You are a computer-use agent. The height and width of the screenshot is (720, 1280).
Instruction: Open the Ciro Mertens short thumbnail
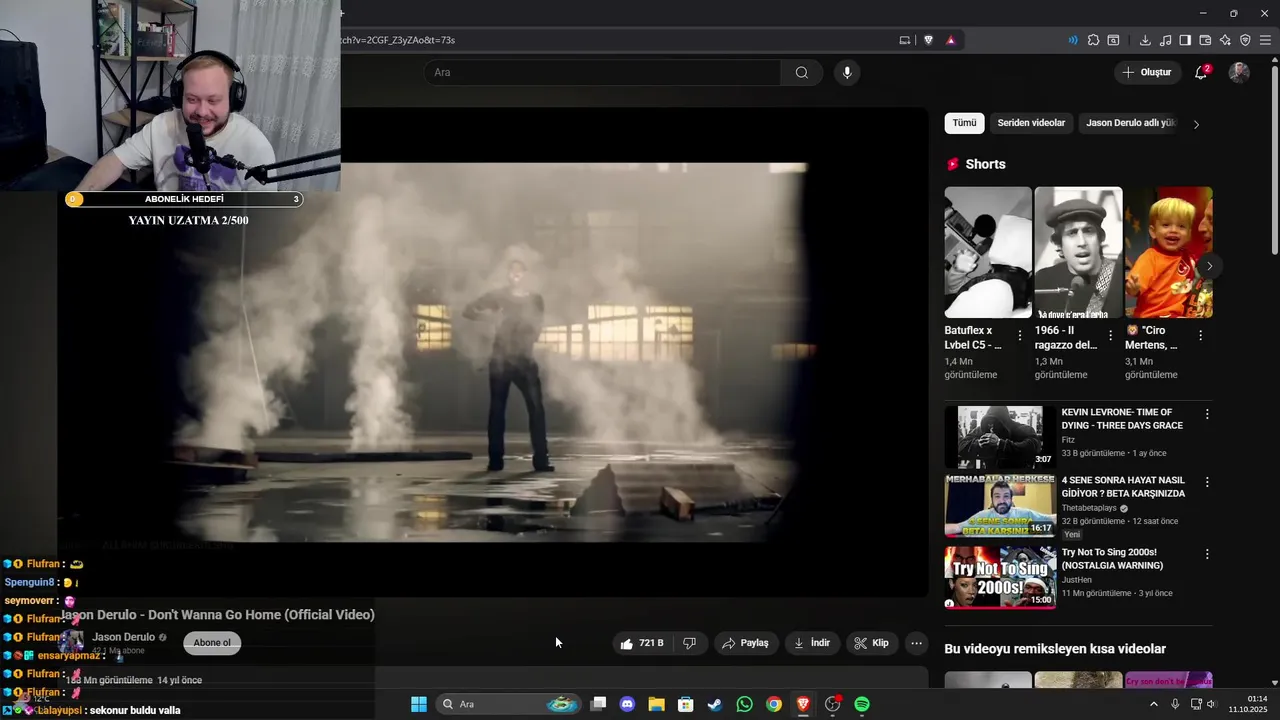pos(1168,252)
